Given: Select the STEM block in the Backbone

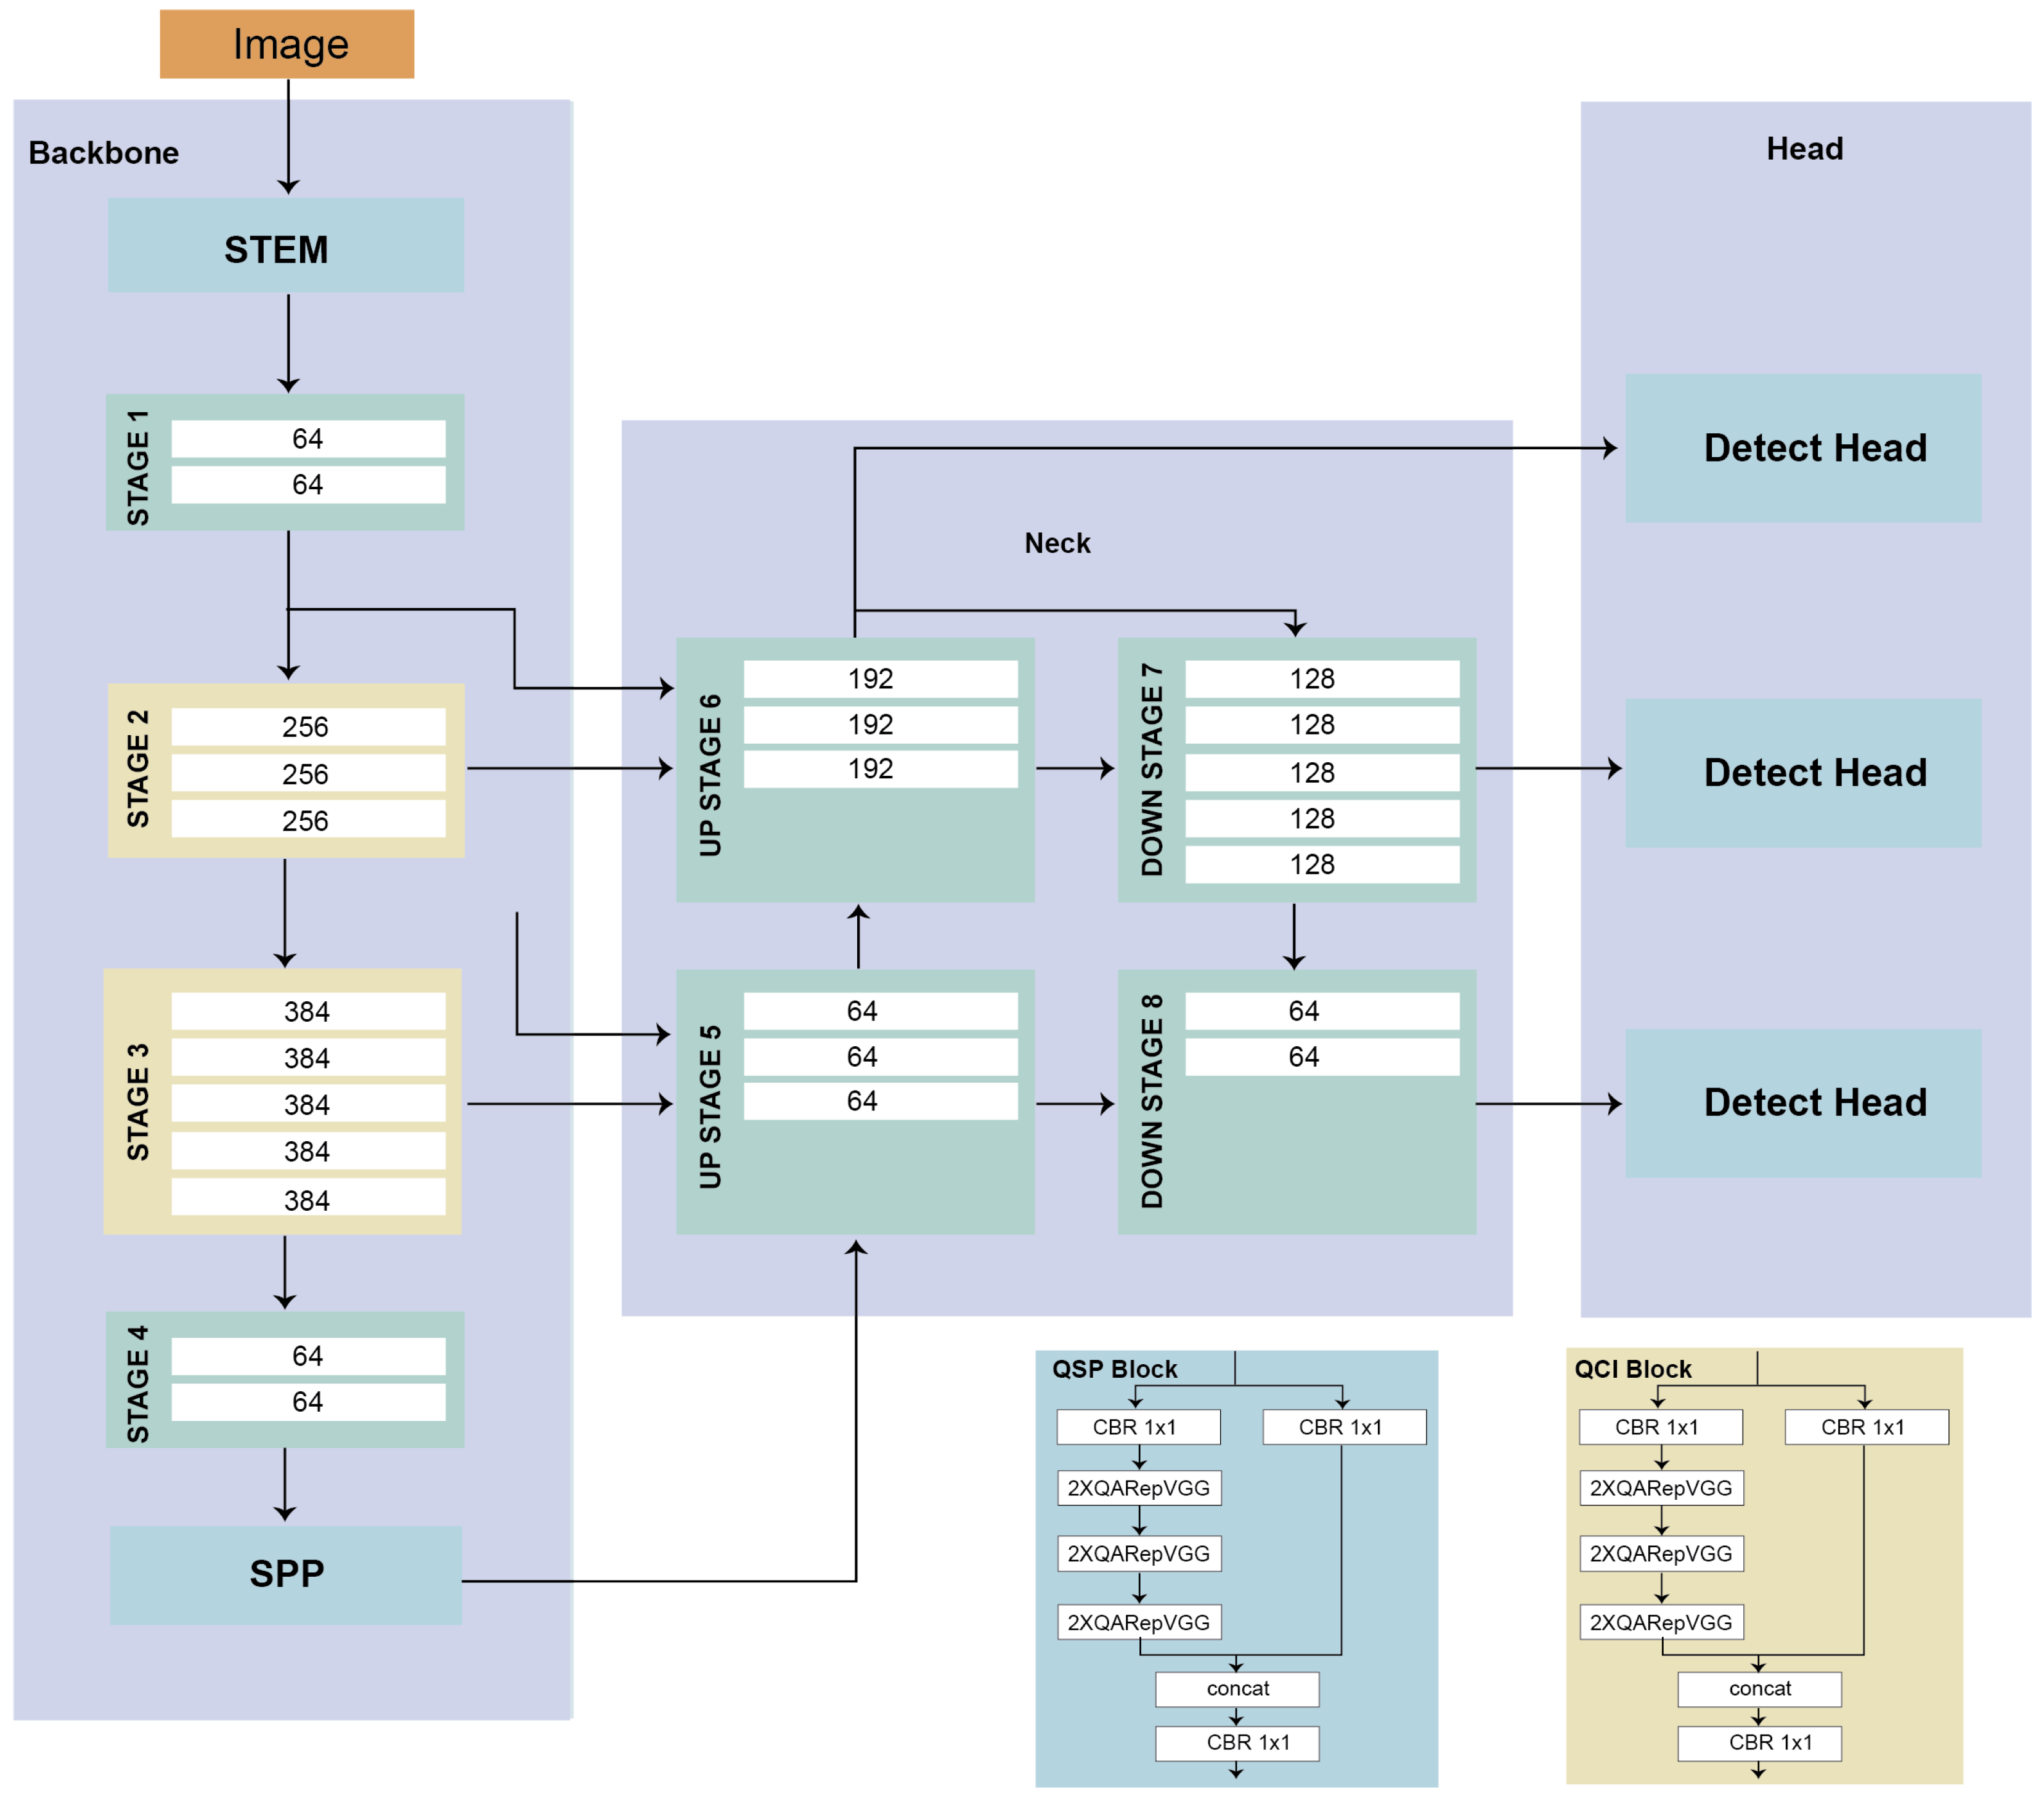Looking at the screenshot, I should click(285, 246).
